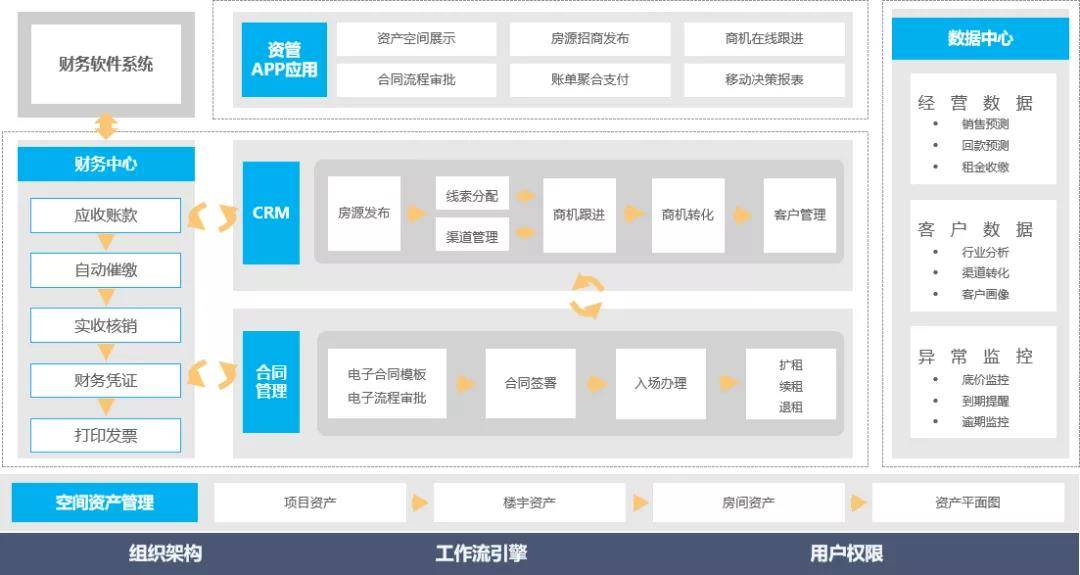Click the 入场办理 box

[661, 384]
